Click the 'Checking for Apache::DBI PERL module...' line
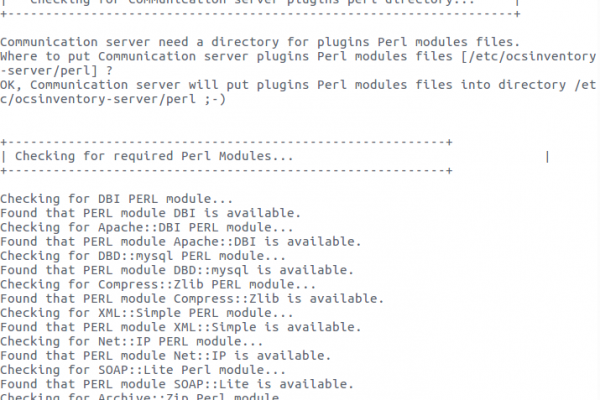600x400 pixels. point(147,227)
